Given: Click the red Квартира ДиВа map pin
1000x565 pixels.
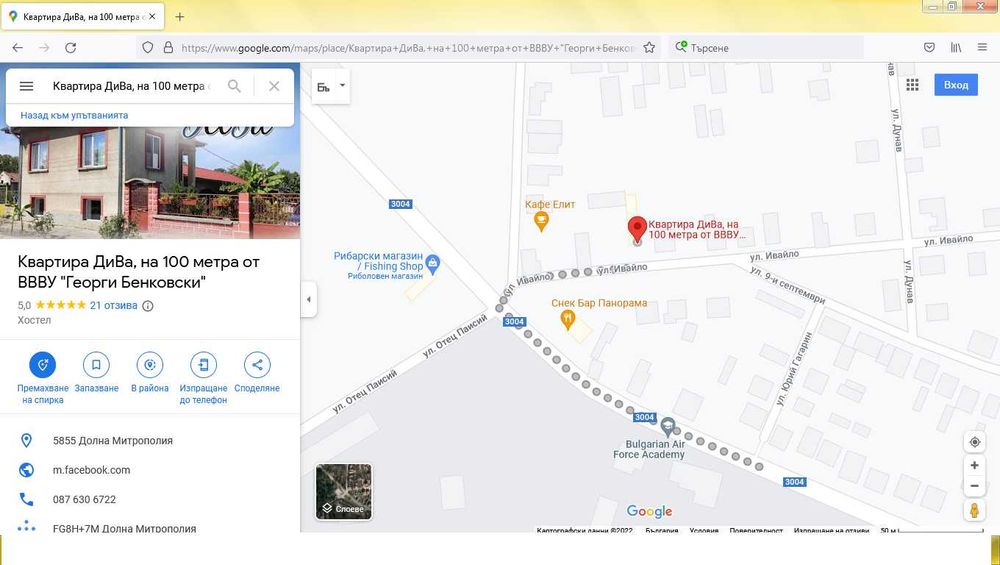Looking at the screenshot, I should pyautogui.click(x=637, y=230).
